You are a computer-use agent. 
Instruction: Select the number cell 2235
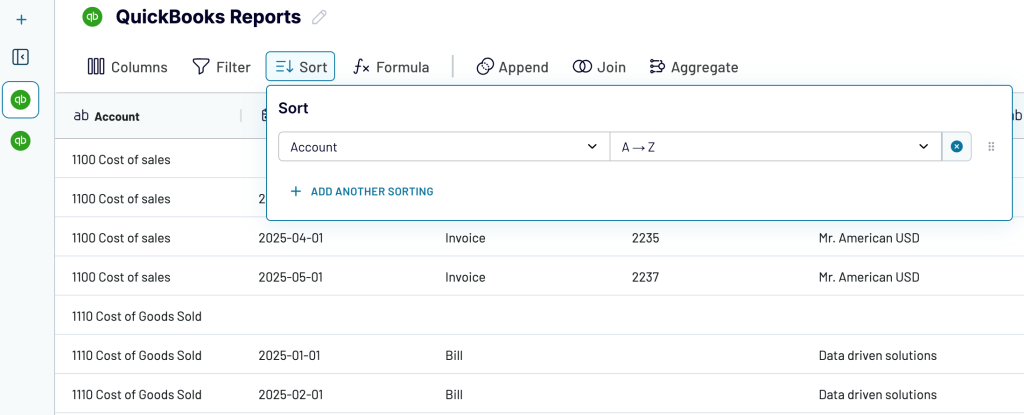[x=645, y=238]
